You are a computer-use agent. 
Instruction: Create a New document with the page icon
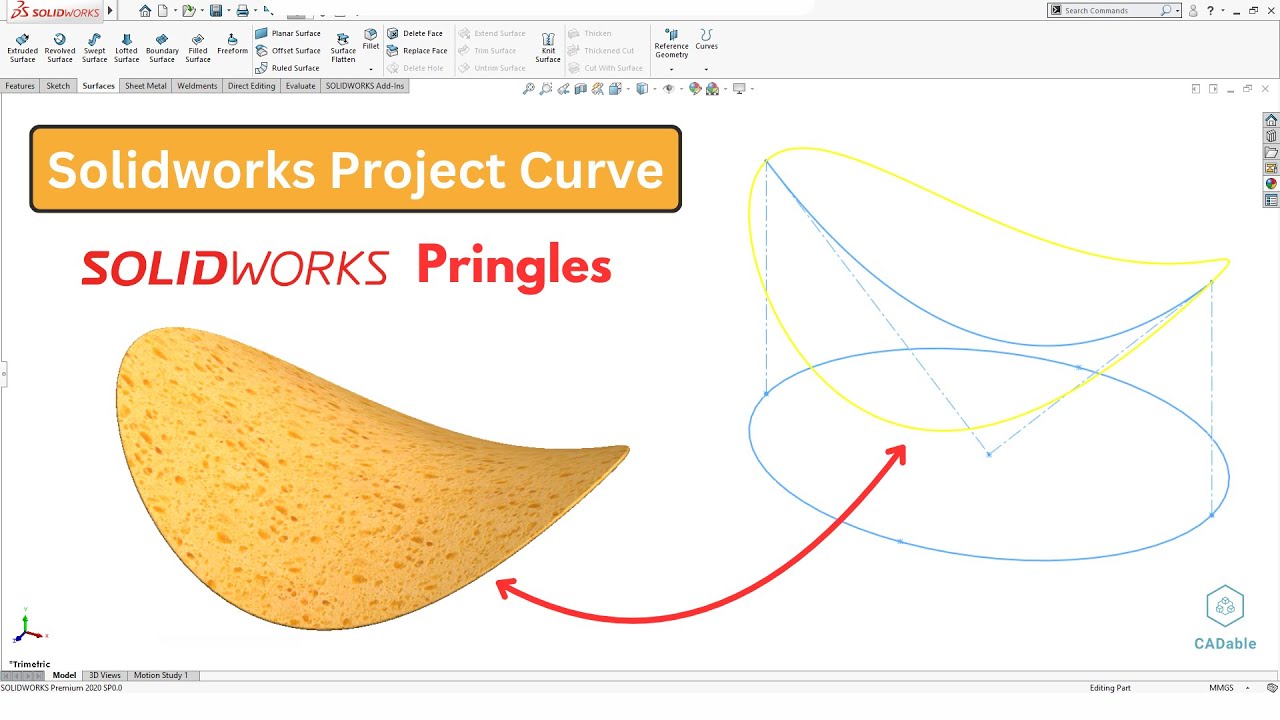click(162, 11)
